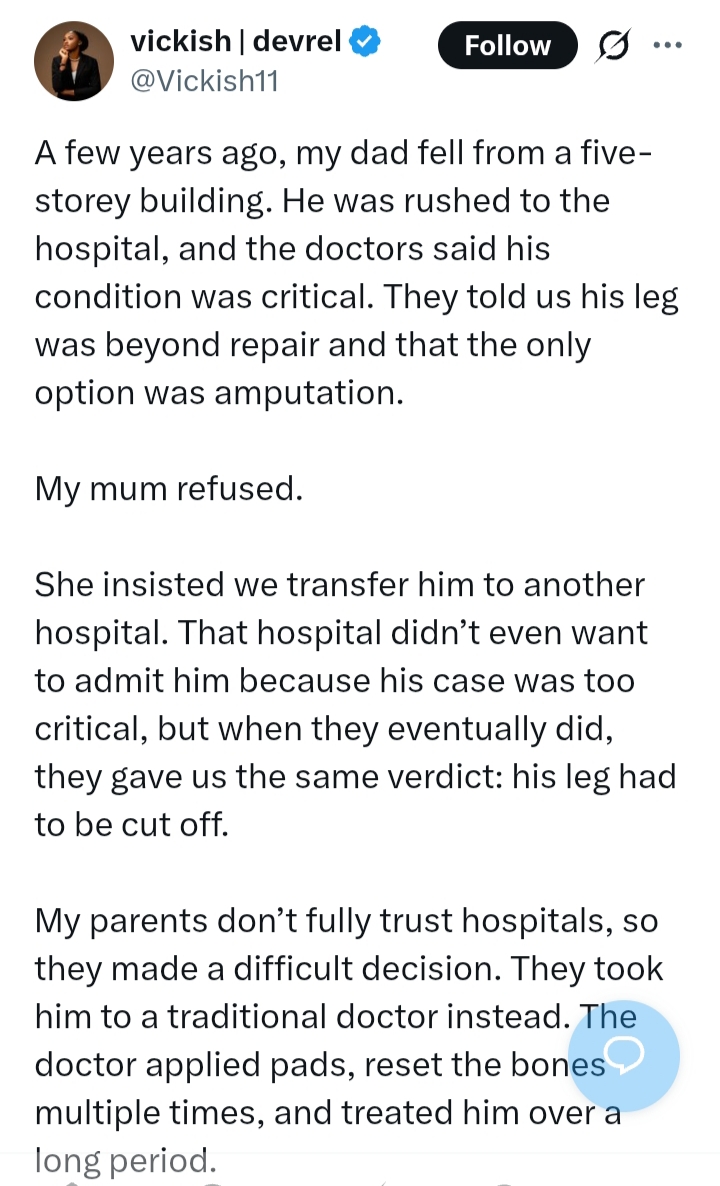Click the display name "vickish | devrel"
This screenshot has height=1186, width=720.
click(236, 42)
